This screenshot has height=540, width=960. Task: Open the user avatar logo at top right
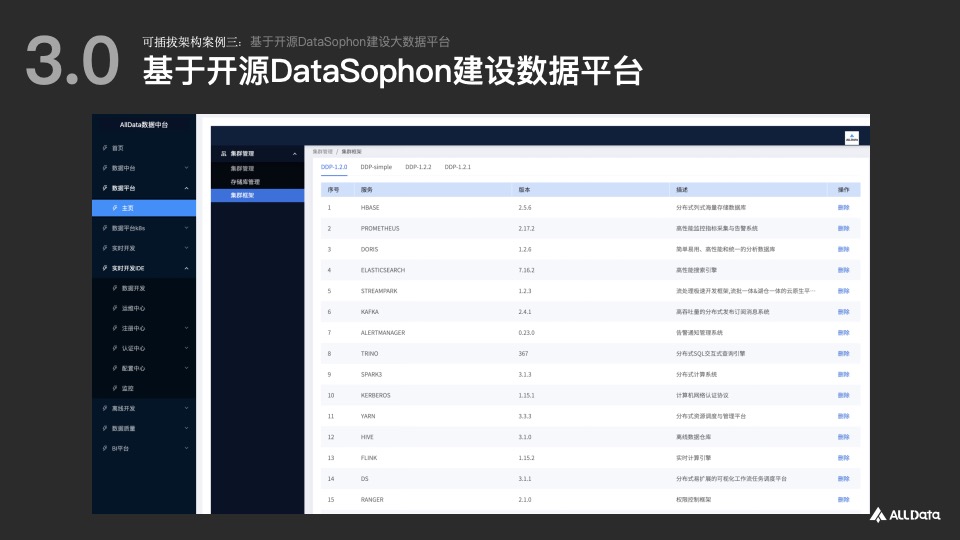click(852, 138)
